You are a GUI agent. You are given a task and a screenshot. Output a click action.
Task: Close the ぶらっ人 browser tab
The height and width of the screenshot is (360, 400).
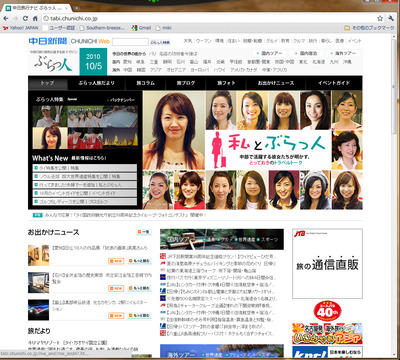pyautogui.click(x=68, y=7)
